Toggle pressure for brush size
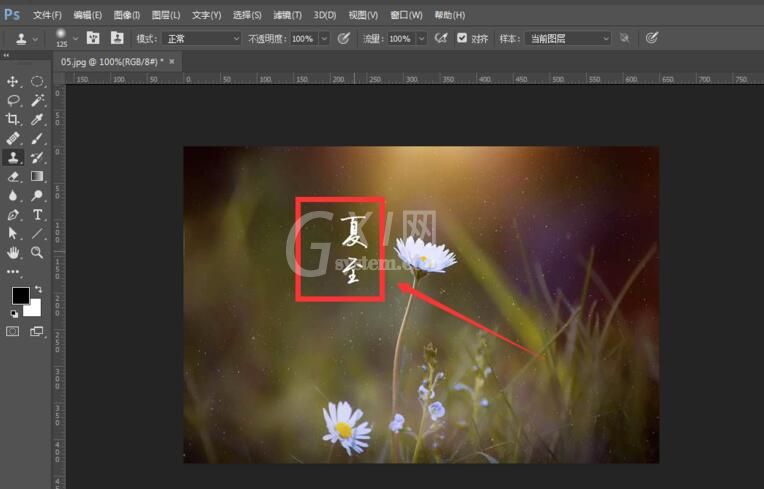Viewport: 764px width, 489px height. 651,38
